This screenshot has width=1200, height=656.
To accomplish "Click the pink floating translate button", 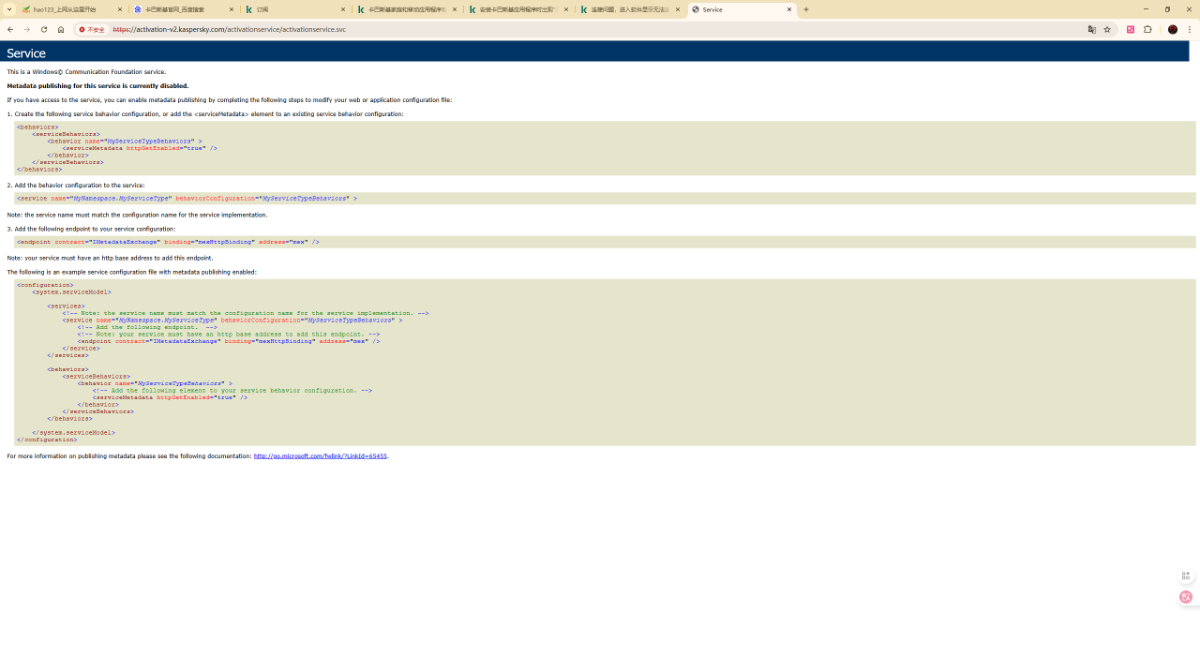I will (1186, 597).
